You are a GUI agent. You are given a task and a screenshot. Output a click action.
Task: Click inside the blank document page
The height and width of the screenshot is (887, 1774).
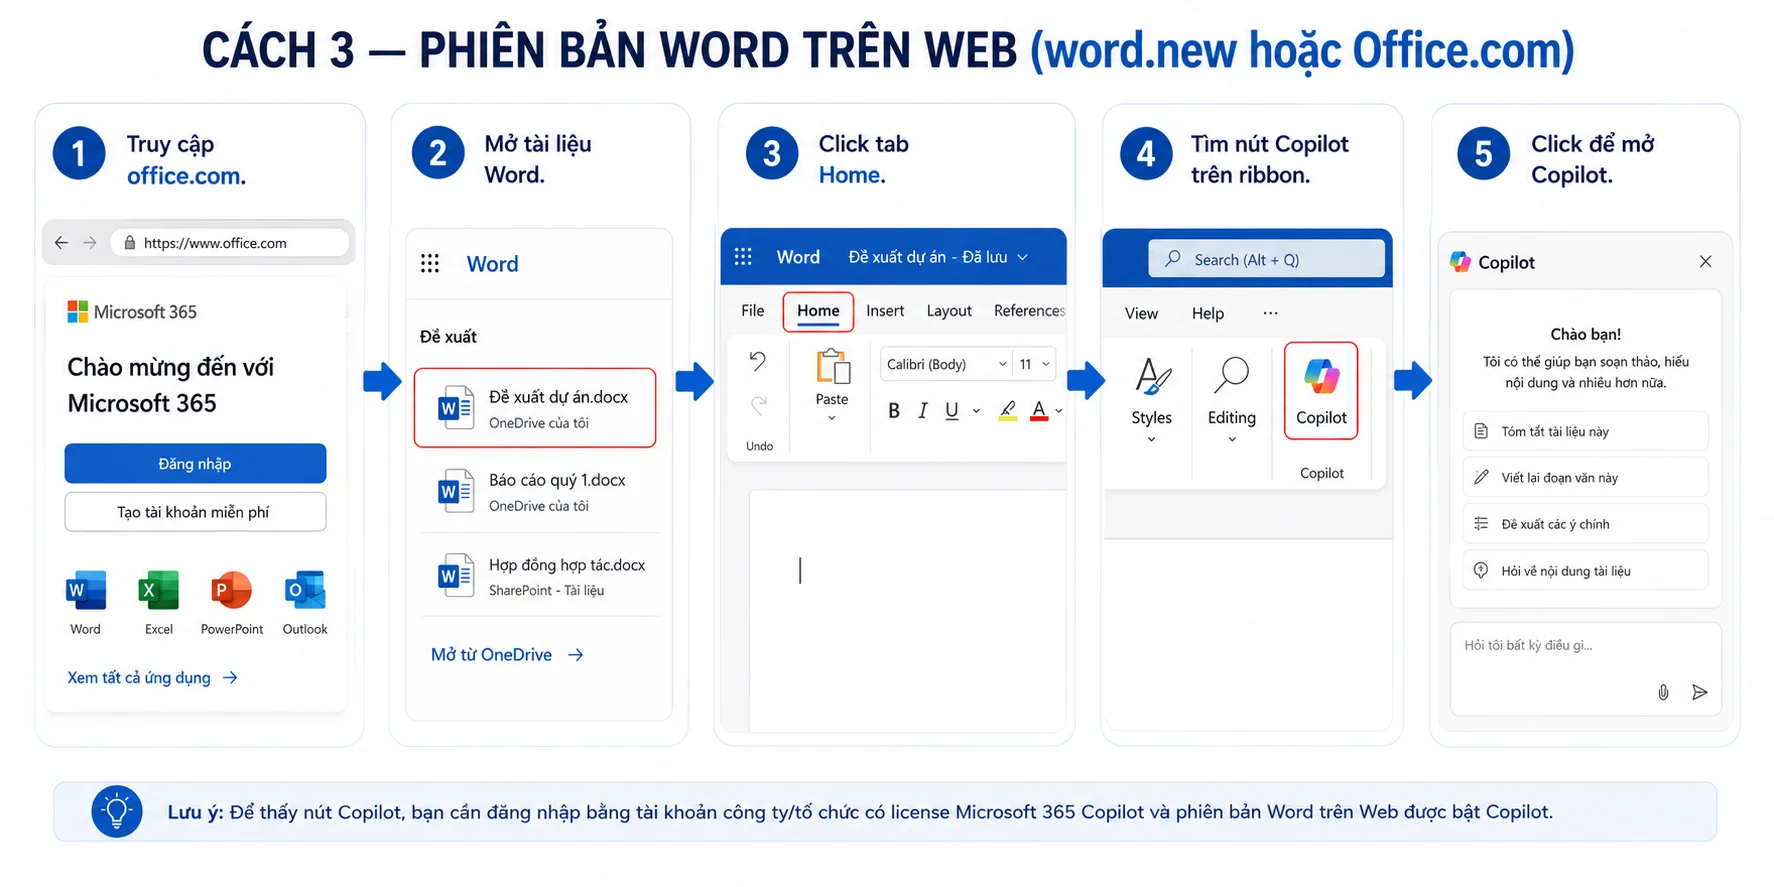click(x=907, y=610)
